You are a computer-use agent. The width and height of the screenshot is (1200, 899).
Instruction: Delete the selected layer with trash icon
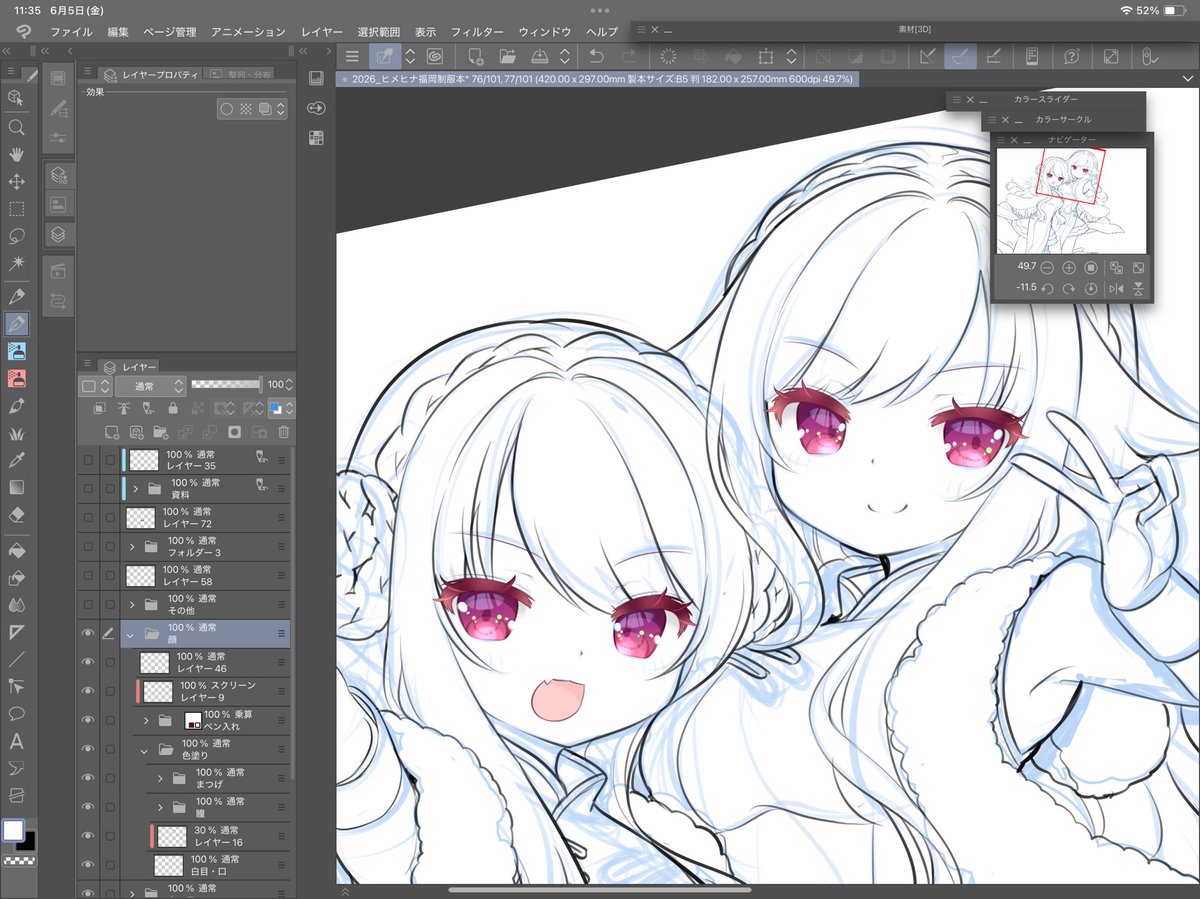[x=284, y=432]
